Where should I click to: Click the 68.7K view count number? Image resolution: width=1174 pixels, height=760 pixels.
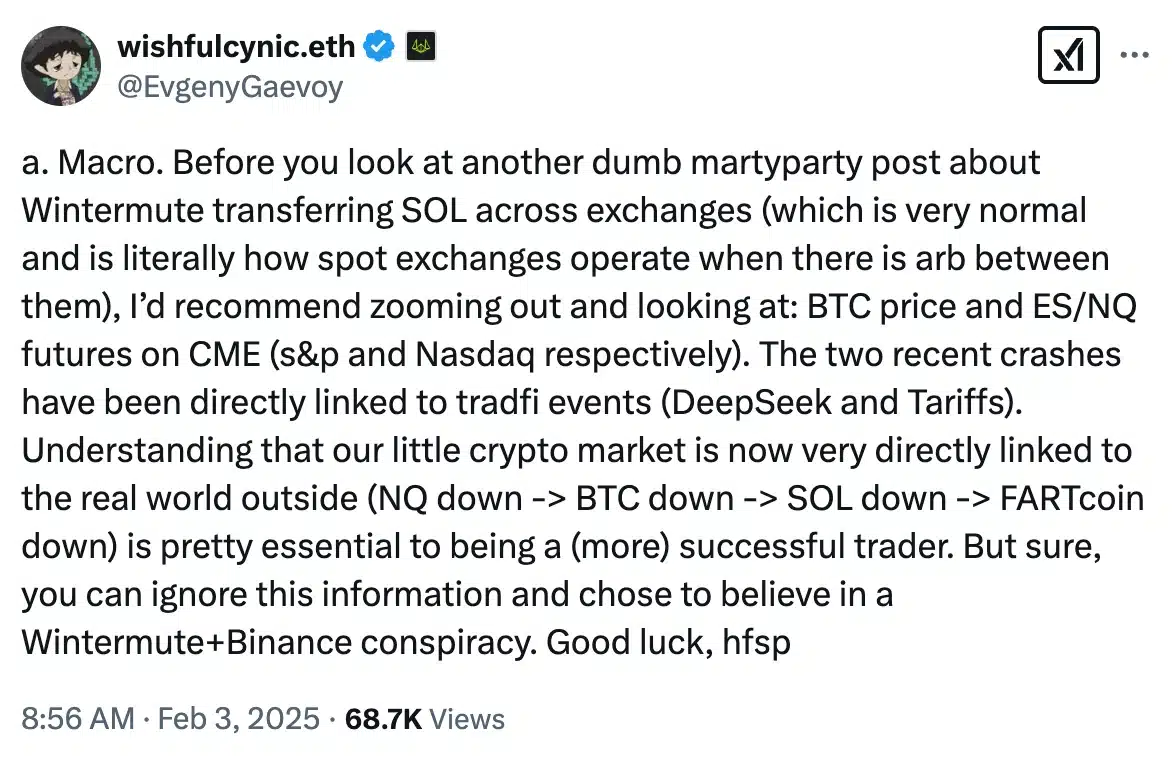pyautogui.click(x=382, y=718)
